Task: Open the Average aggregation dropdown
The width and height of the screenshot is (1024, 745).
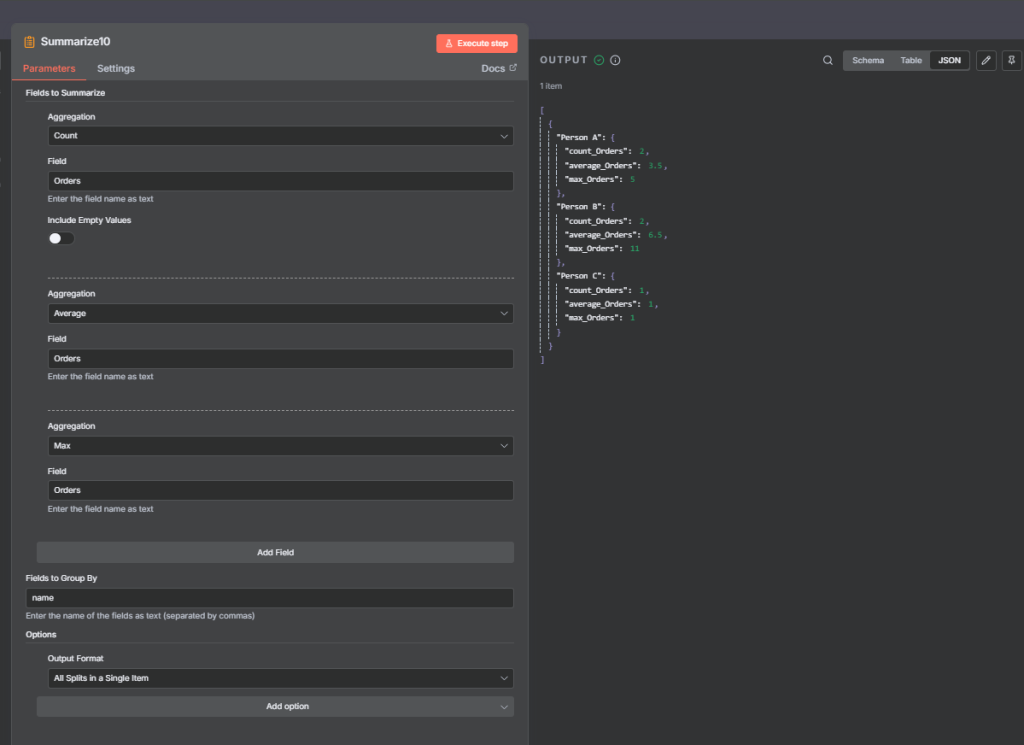Action: tap(280, 314)
